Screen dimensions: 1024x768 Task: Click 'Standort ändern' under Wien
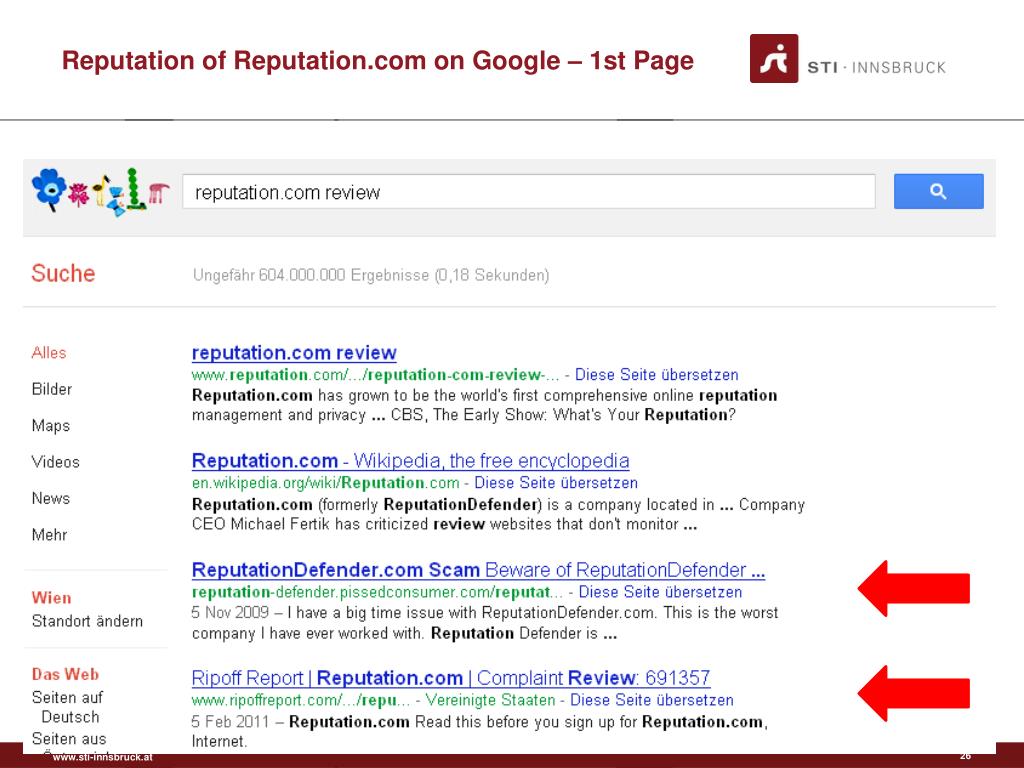point(87,621)
